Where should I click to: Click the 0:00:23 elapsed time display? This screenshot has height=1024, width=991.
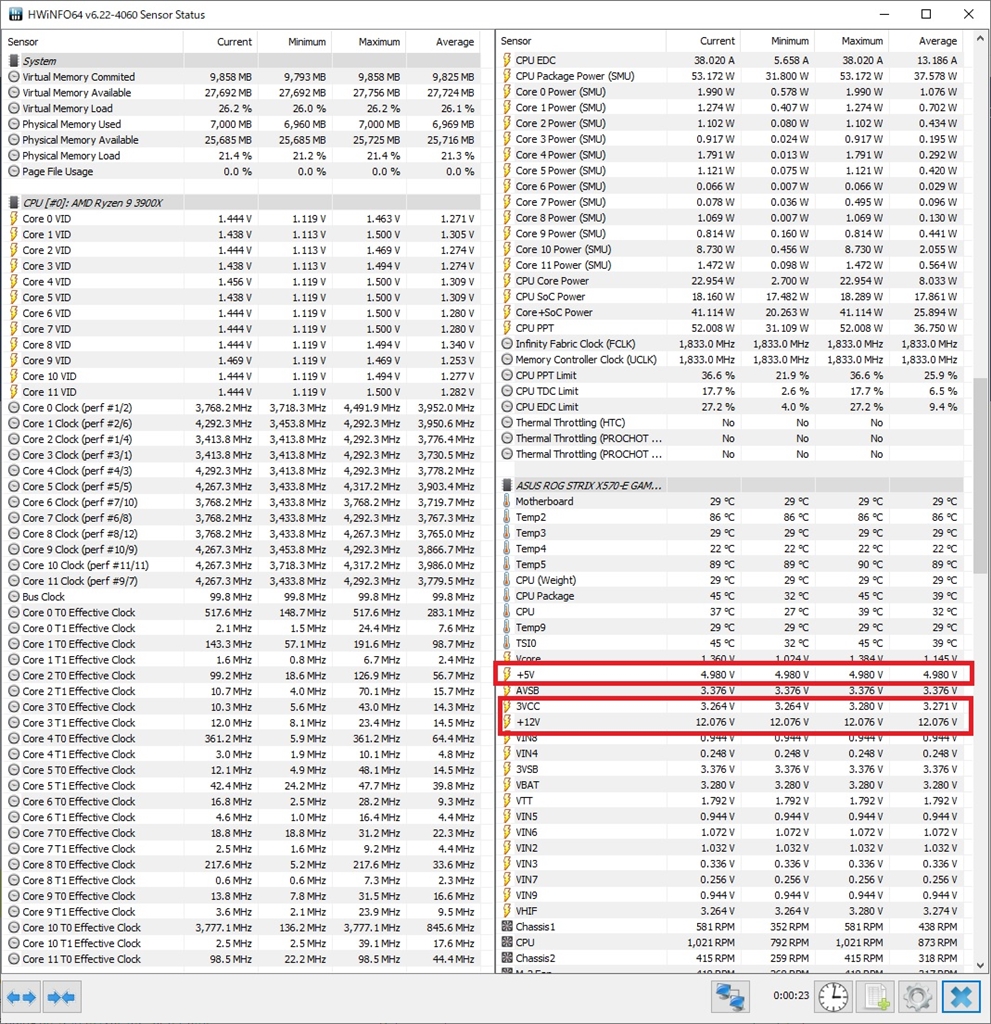pos(791,996)
